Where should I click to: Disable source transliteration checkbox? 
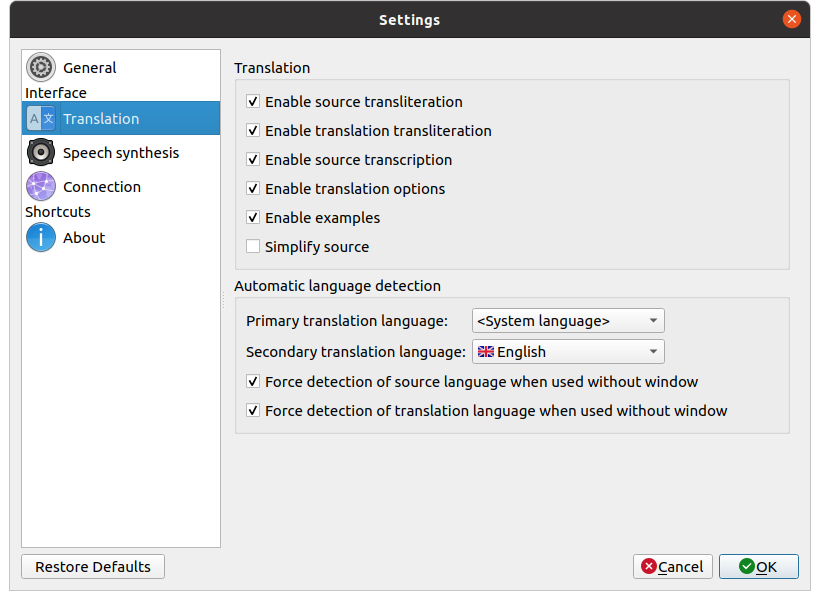point(254,102)
